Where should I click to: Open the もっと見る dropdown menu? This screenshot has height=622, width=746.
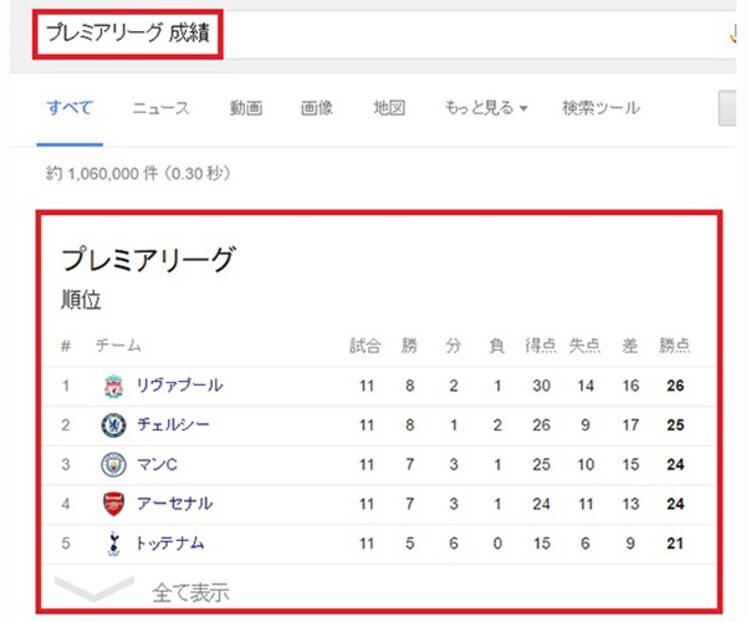coord(486,108)
